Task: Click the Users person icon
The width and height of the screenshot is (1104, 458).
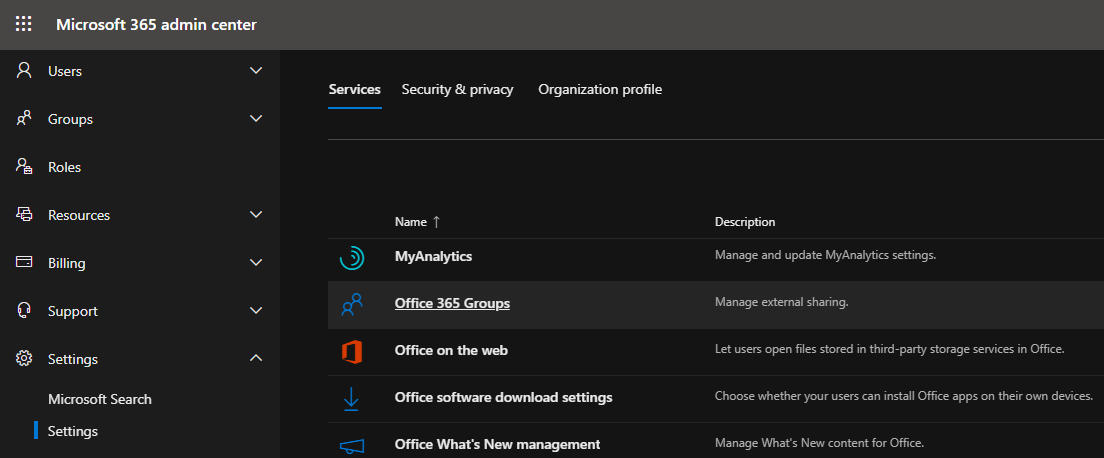Action: click(x=24, y=70)
